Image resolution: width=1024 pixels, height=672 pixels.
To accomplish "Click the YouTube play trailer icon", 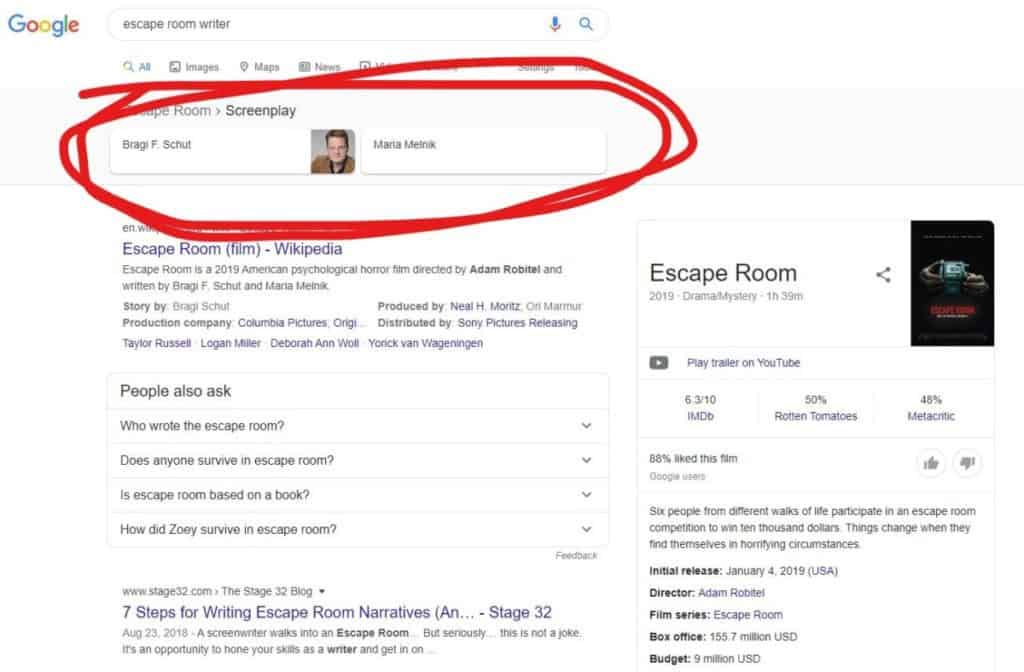I will pos(659,363).
